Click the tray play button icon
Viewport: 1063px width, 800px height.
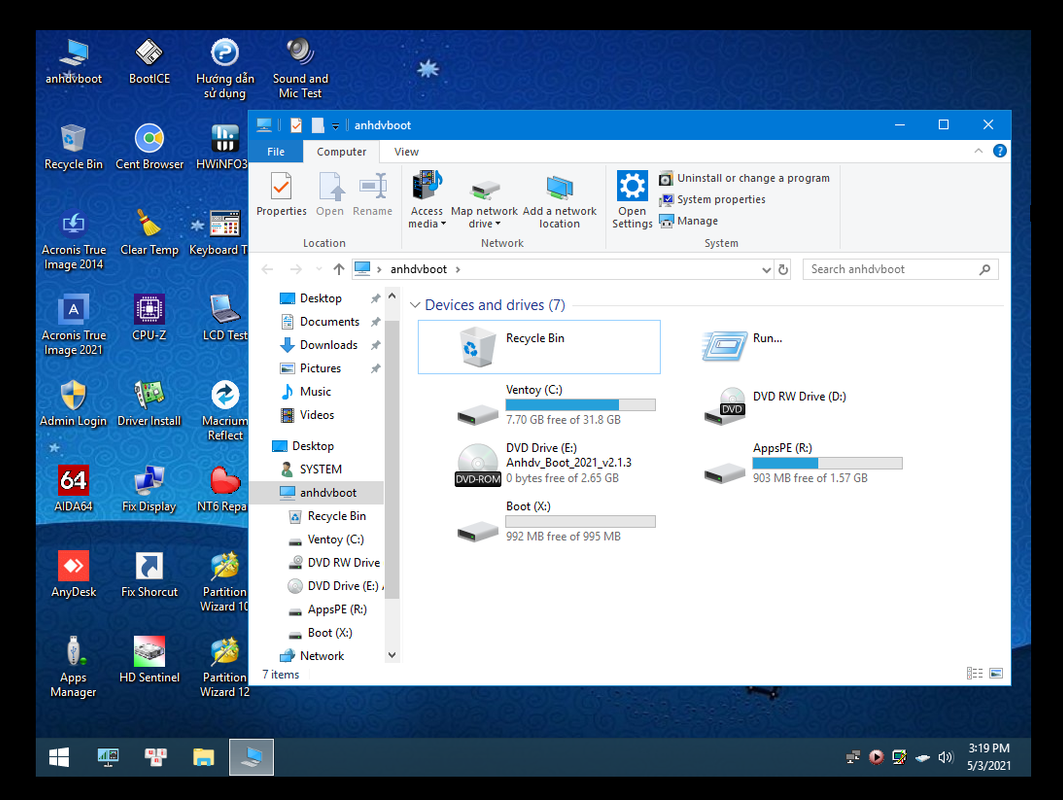tap(876, 757)
